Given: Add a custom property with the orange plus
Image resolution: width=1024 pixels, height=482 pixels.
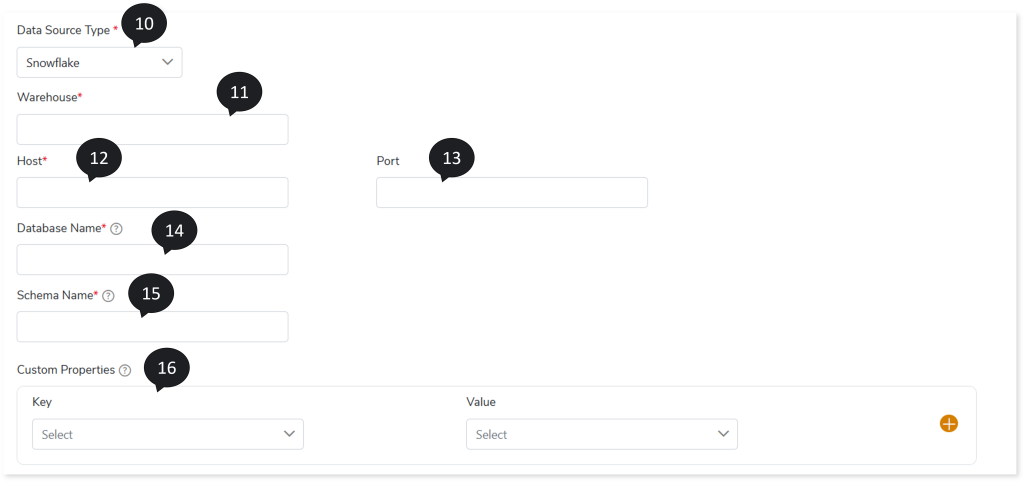Looking at the screenshot, I should click(949, 424).
